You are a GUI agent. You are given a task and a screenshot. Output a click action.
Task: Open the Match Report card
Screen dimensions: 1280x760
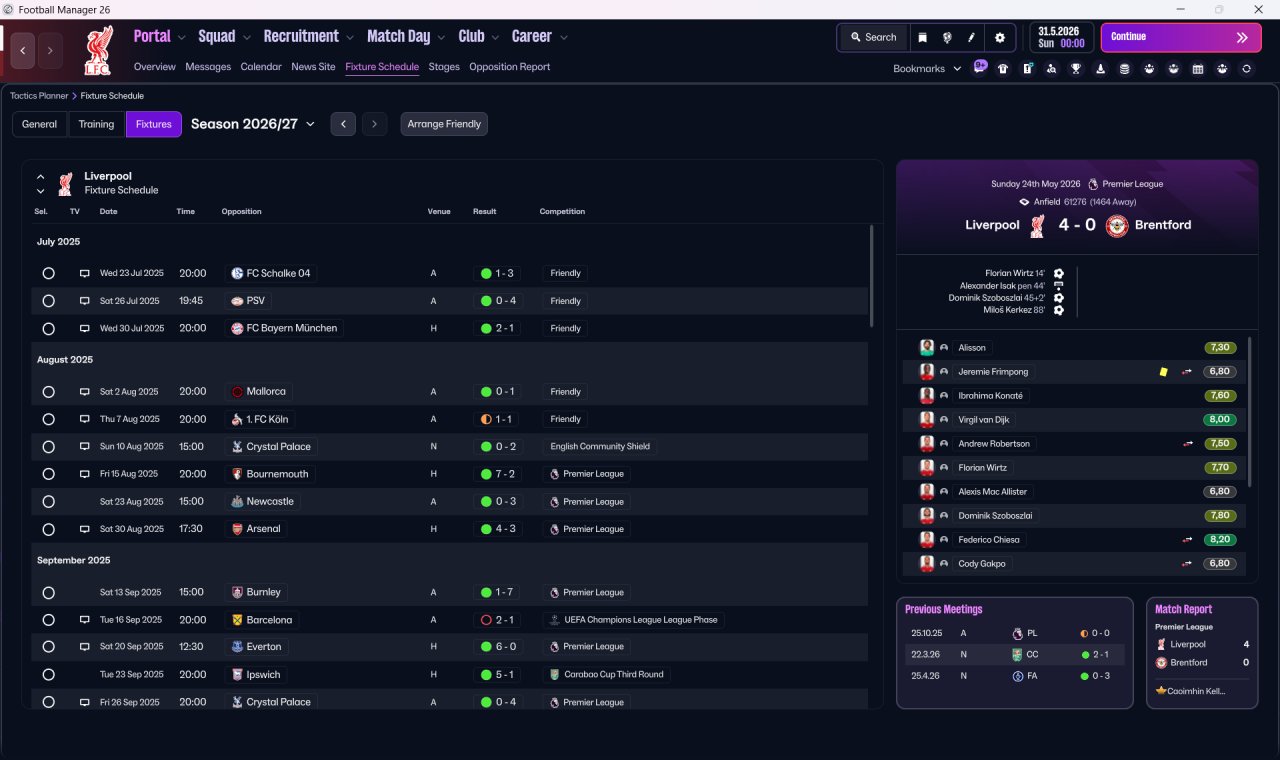(x=1202, y=652)
